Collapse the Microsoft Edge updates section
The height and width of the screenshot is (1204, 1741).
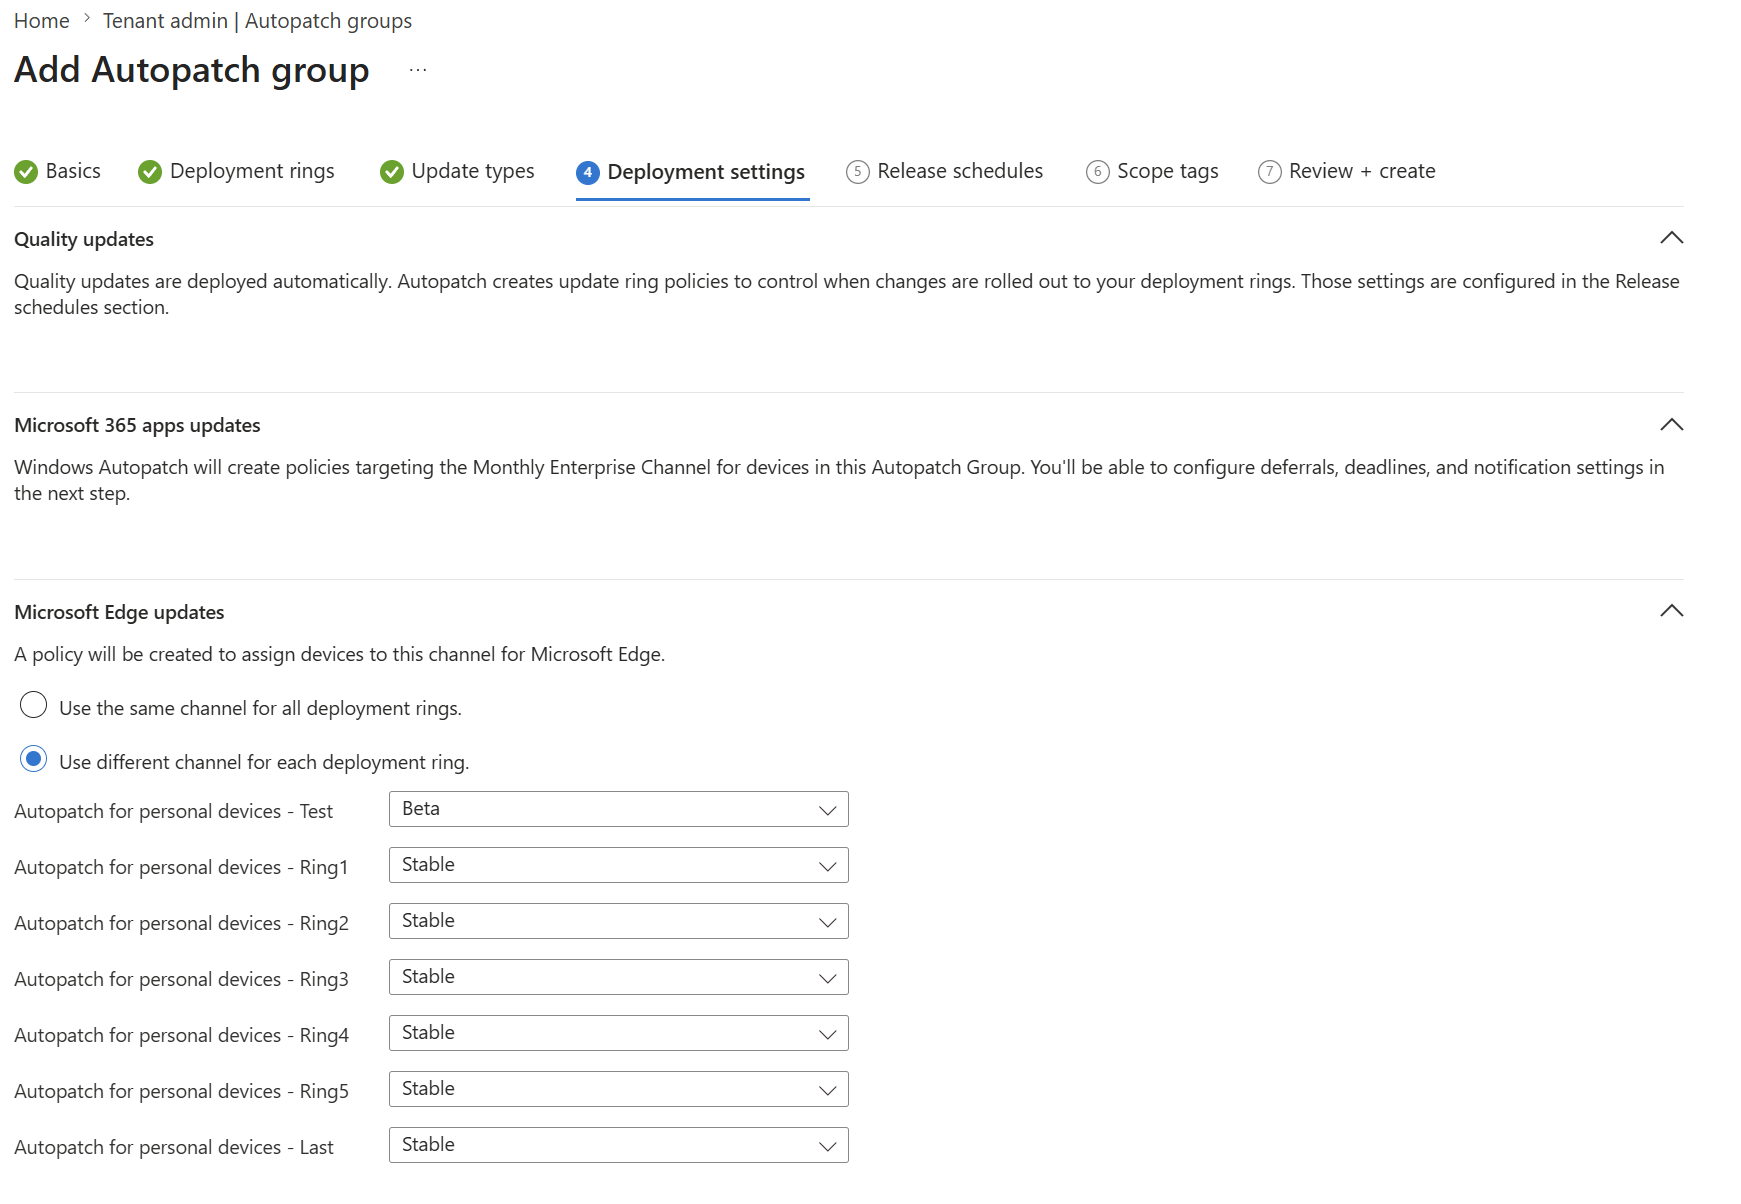click(x=1671, y=611)
